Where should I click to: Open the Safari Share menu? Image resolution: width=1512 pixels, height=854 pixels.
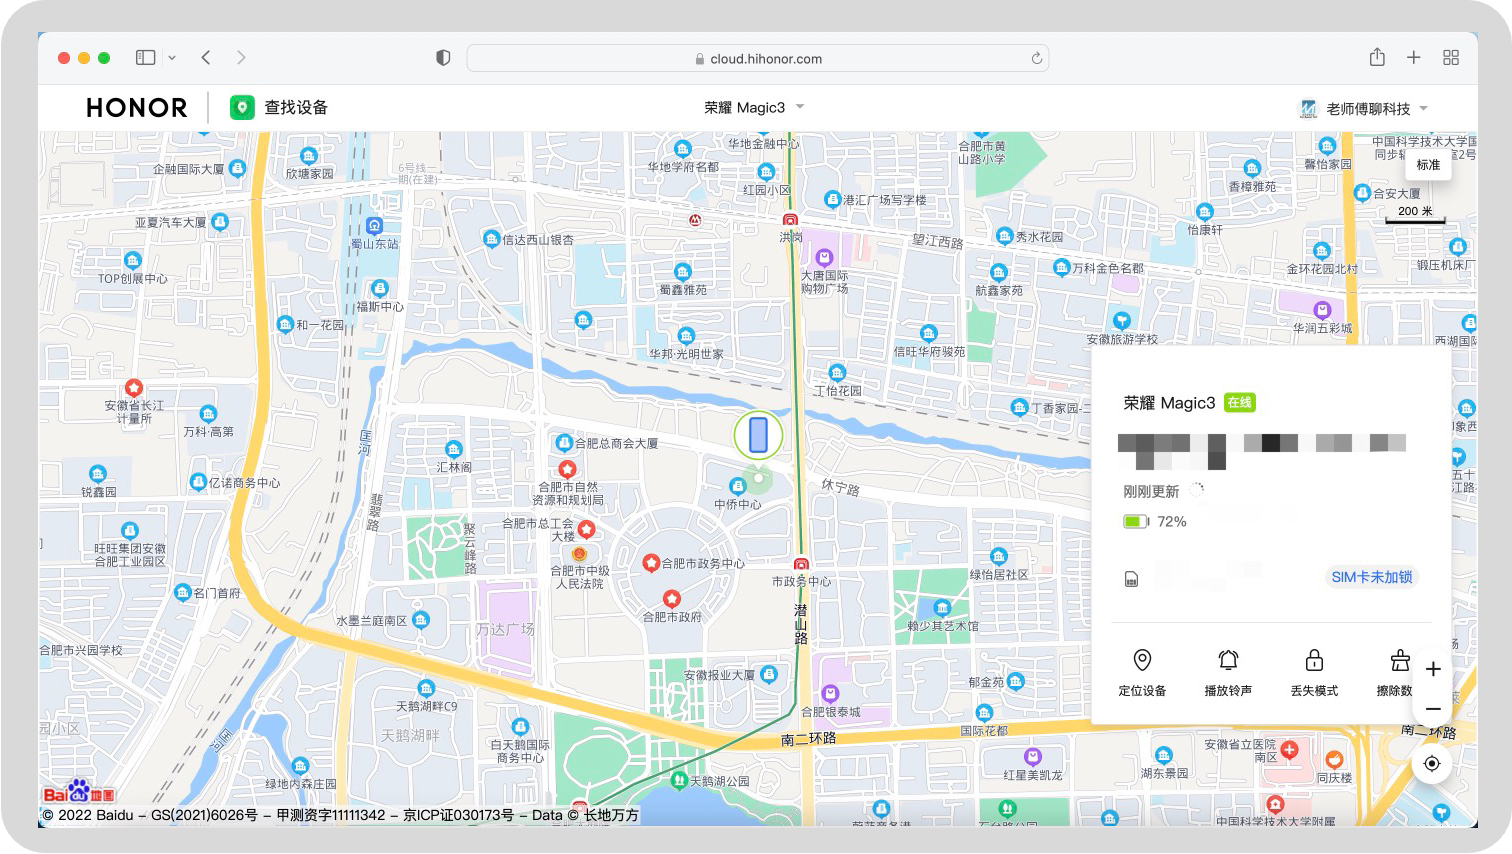pos(1377,57)
